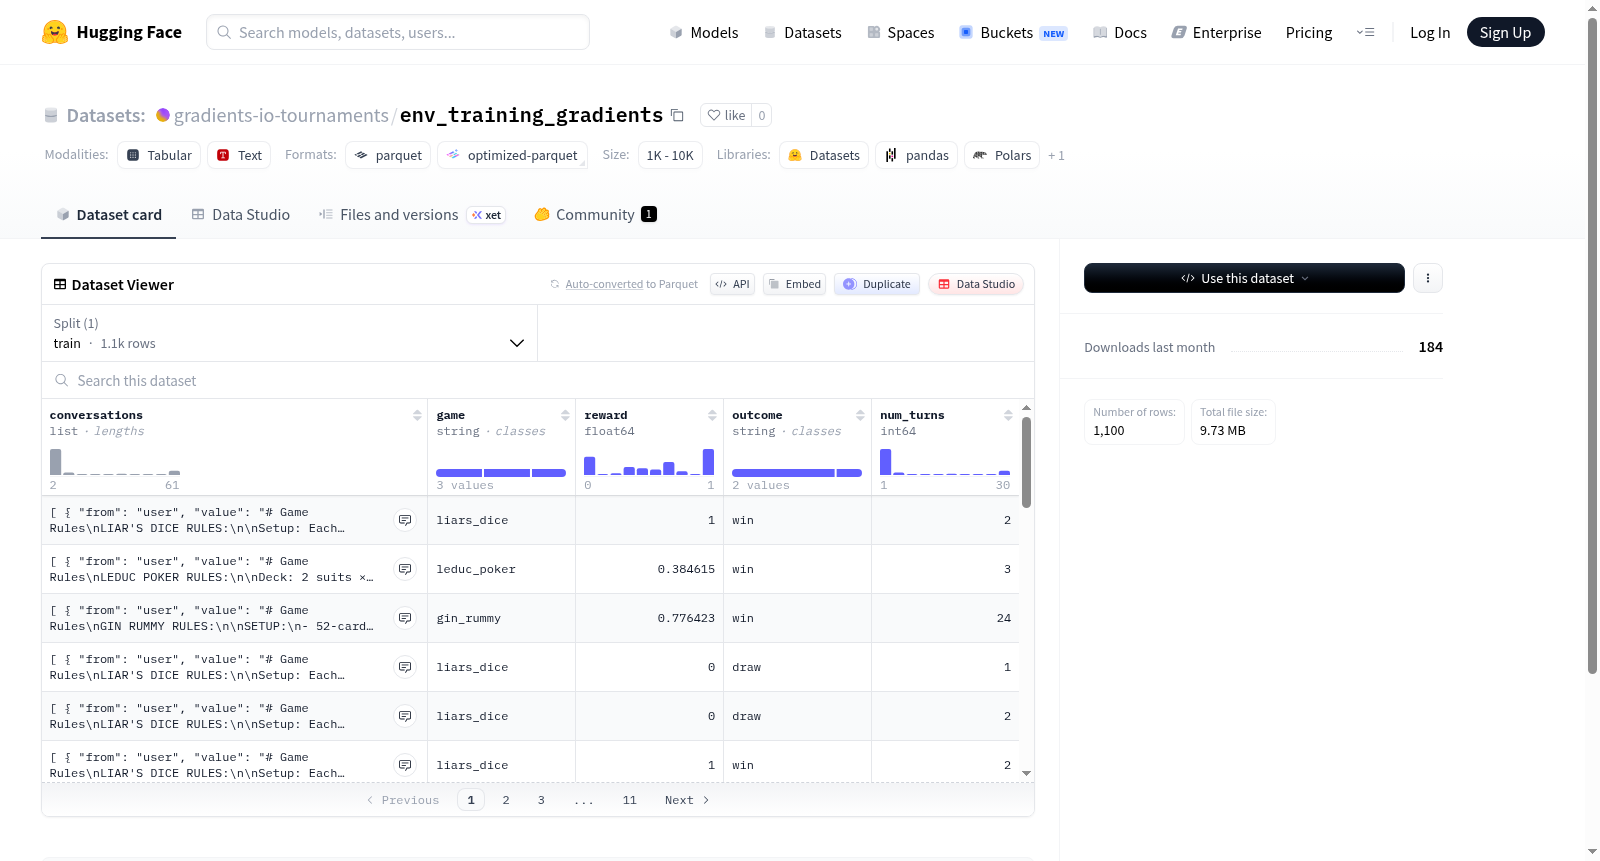Click Next page in pagination
The width and height of the screenshot is (1600, 861).
687,800
